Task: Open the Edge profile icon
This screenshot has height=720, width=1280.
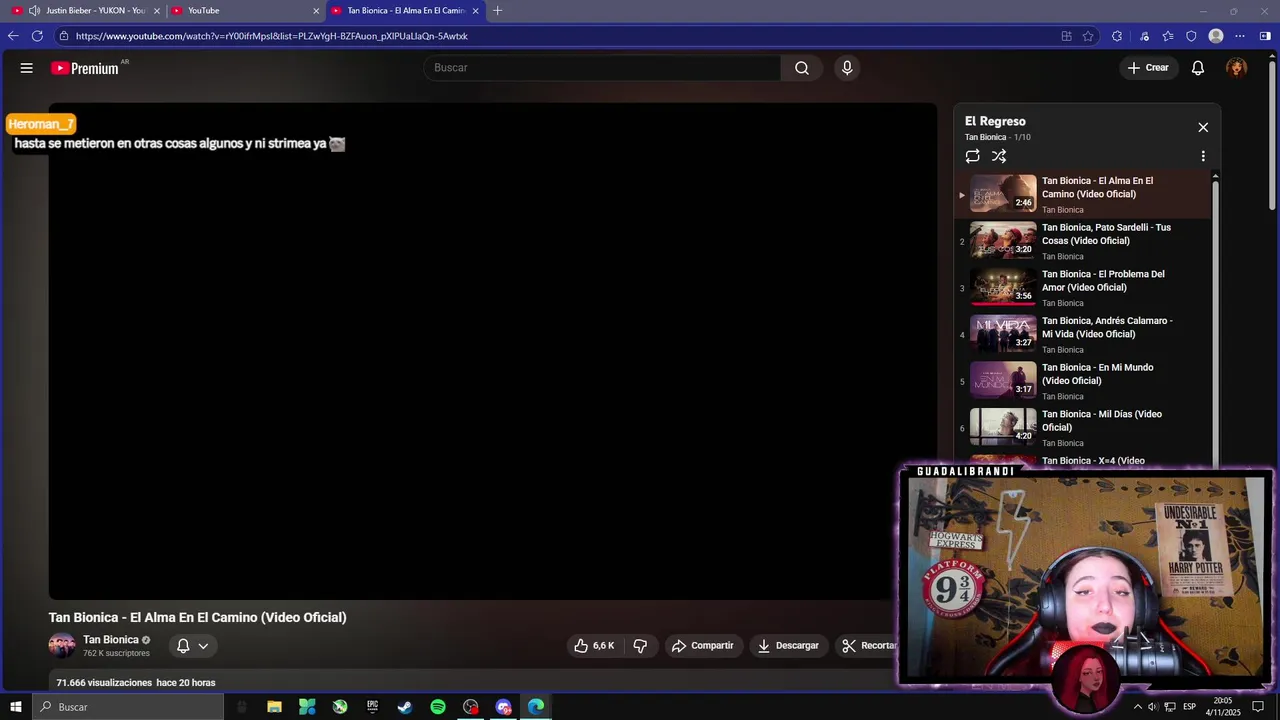Action: [1216, 36]
